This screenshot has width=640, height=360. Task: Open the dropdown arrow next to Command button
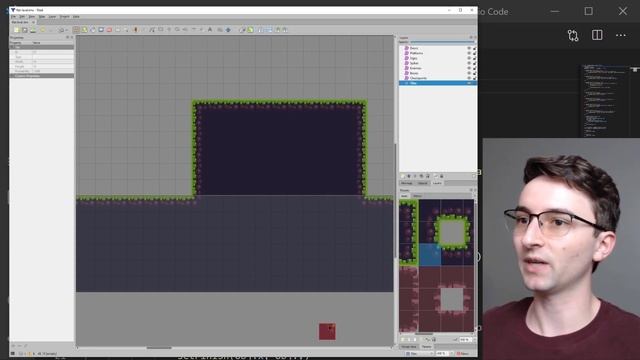pos(67,30)
